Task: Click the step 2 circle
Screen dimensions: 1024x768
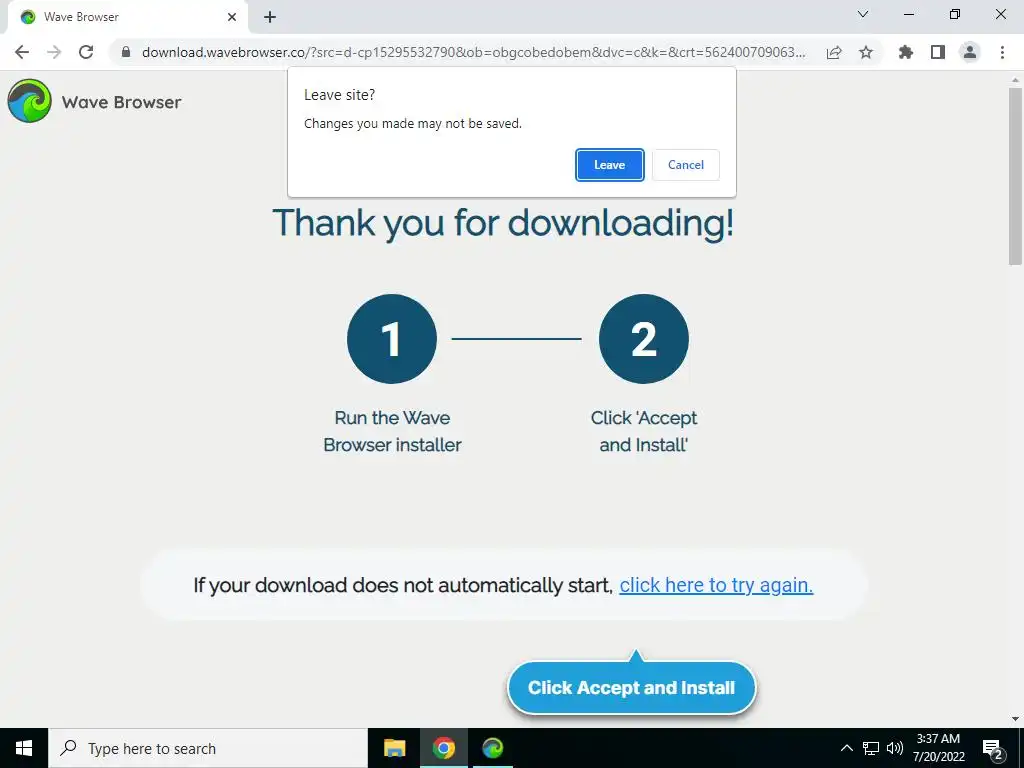Action: pyautogui.click(x=644, y=339)
